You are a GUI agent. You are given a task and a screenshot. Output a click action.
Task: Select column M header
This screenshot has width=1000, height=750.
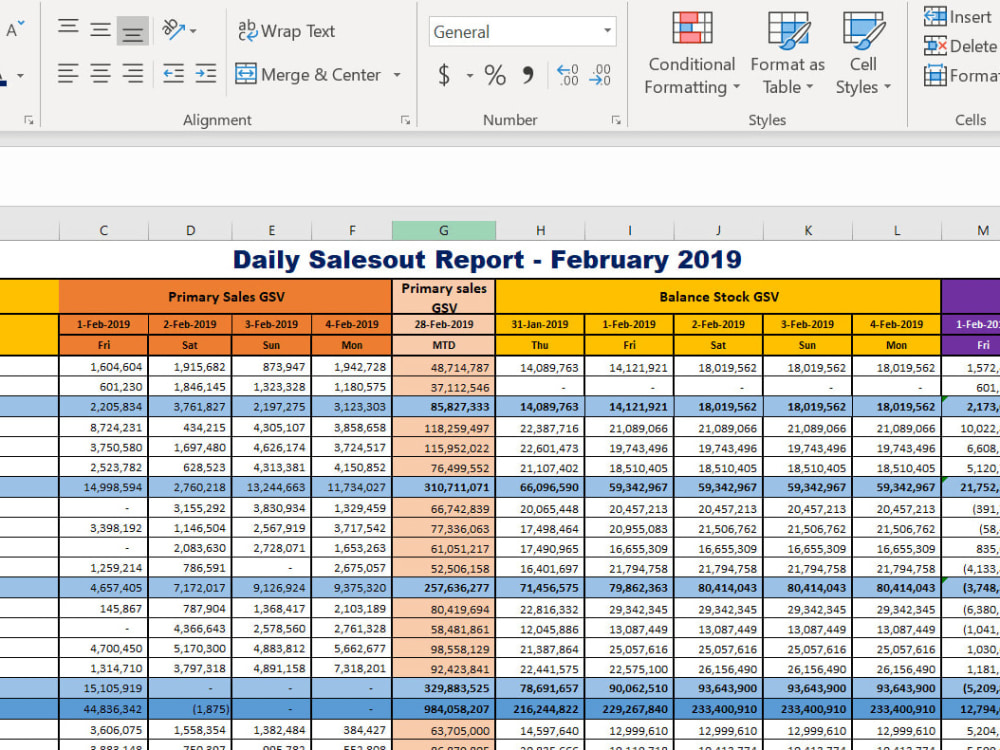(x=971, y=231)
